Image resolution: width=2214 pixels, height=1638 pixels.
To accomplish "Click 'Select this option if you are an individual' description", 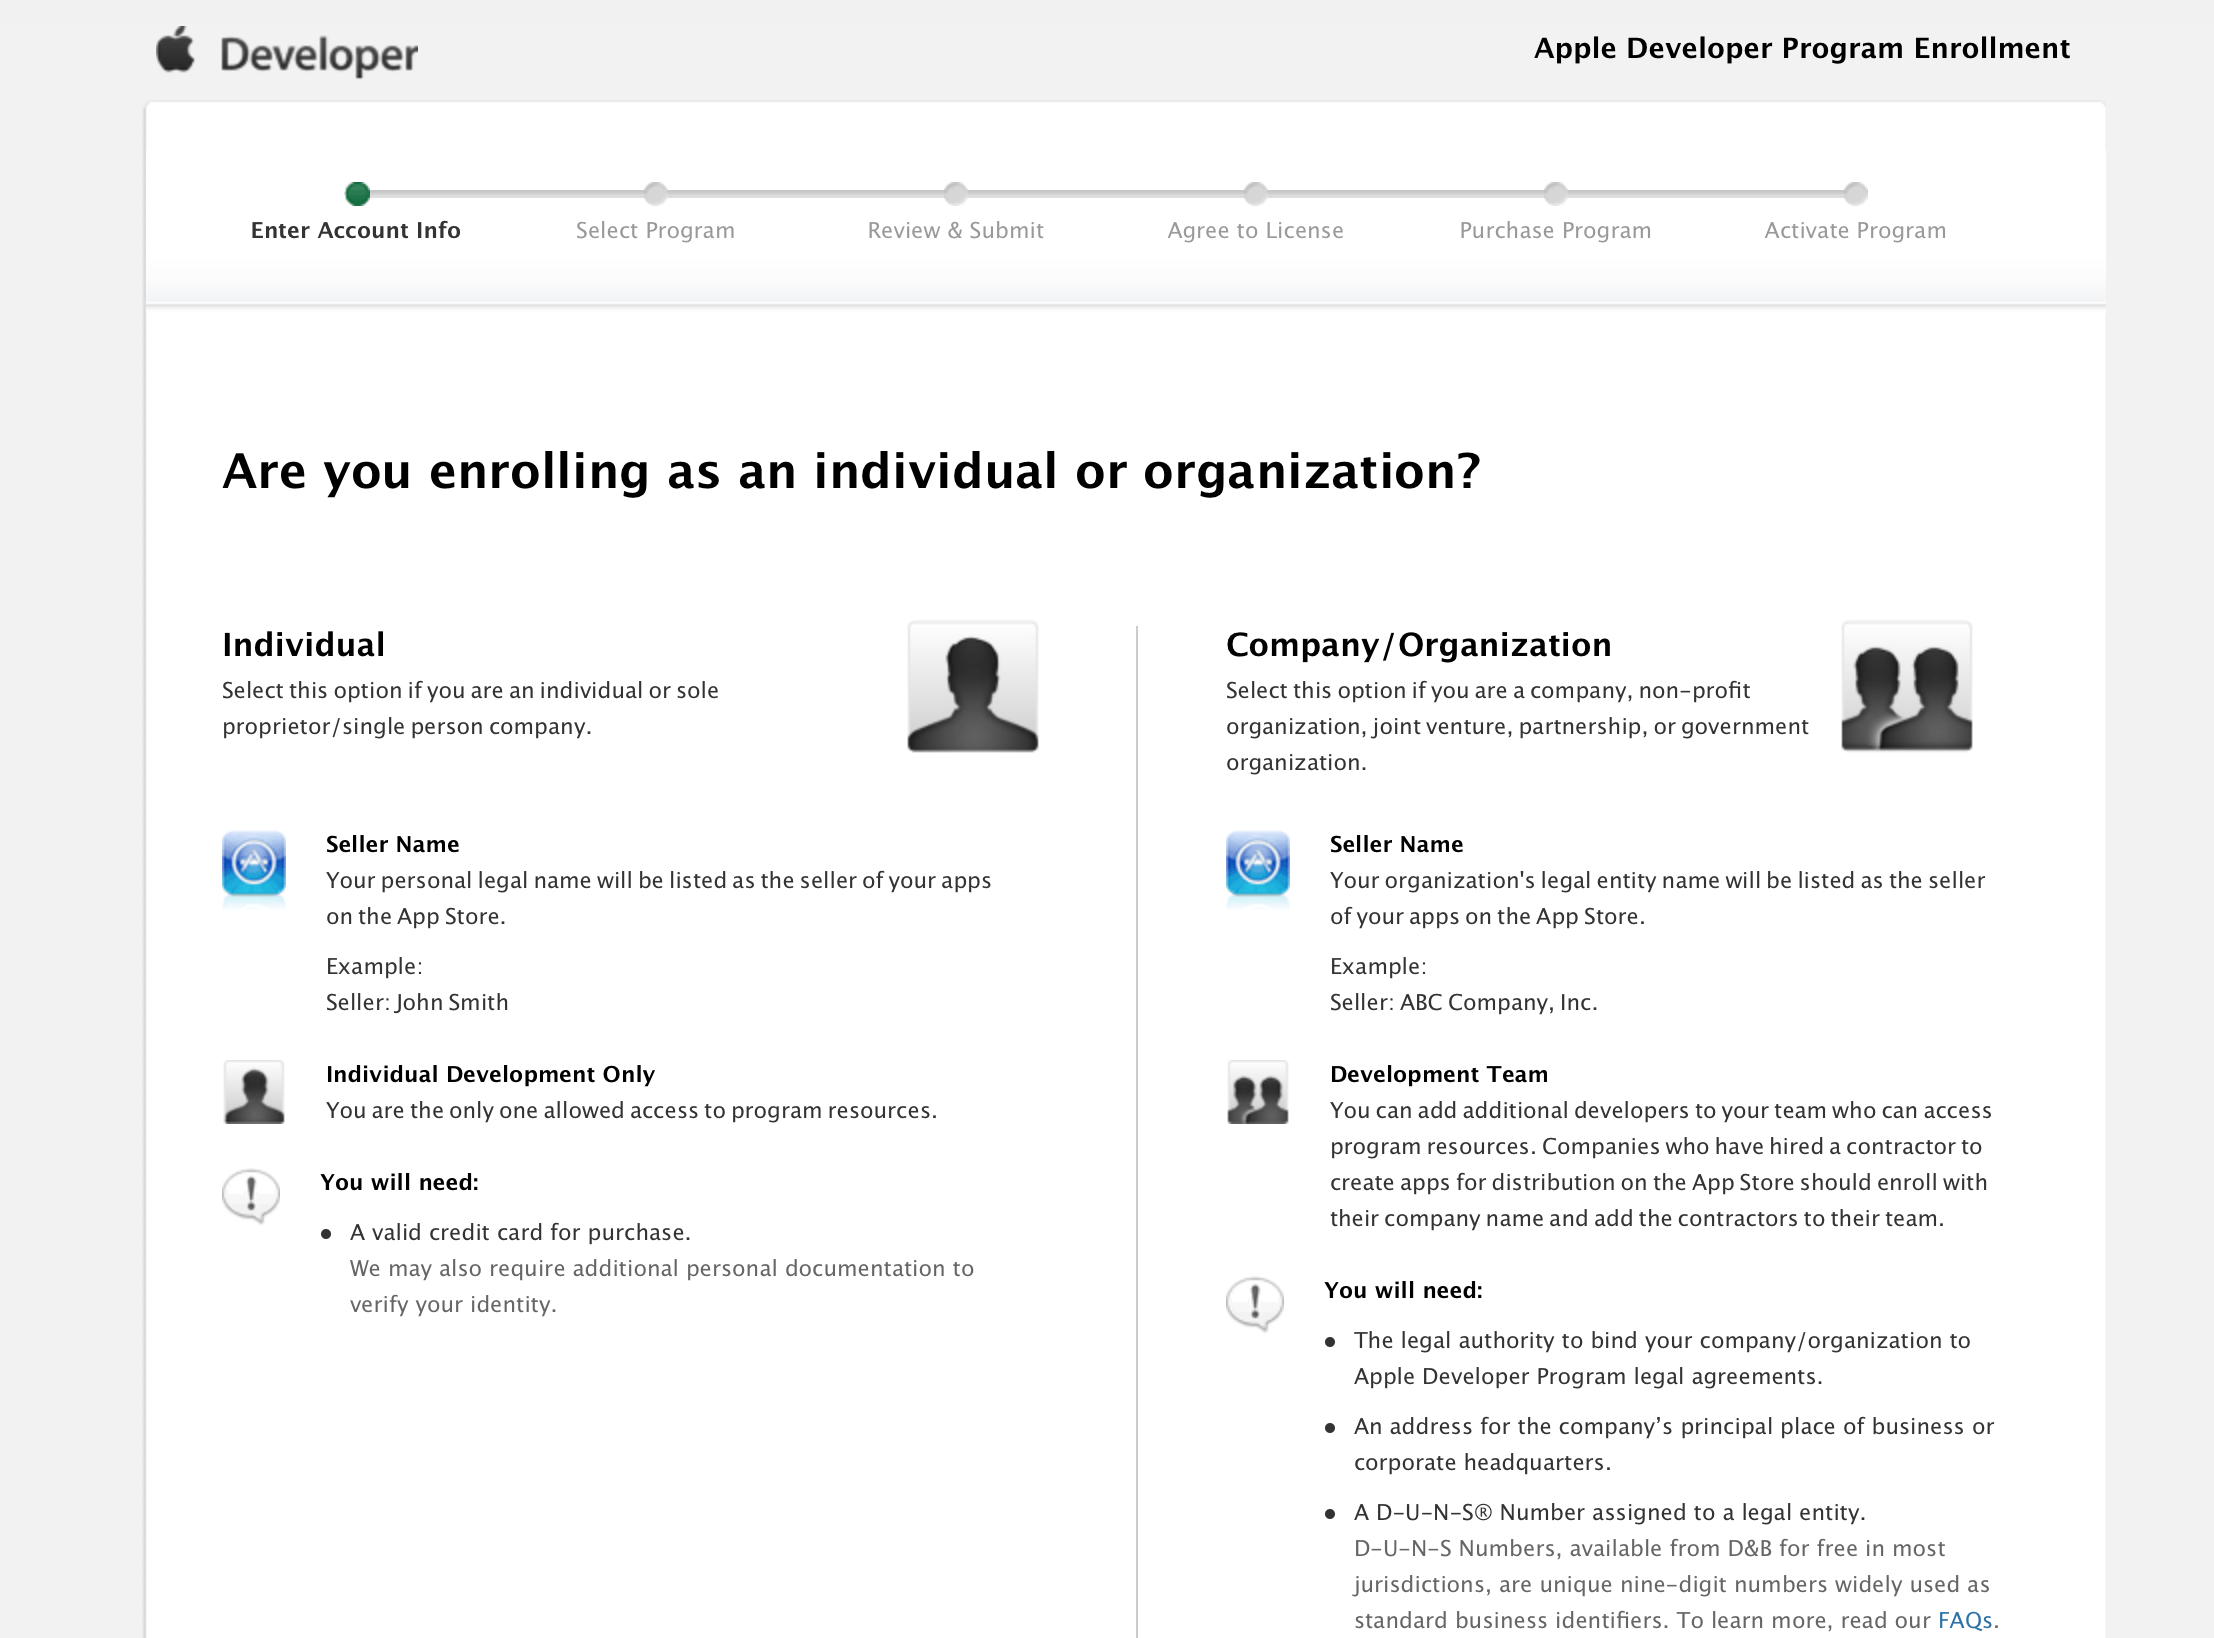I will [x=470, y=708].
